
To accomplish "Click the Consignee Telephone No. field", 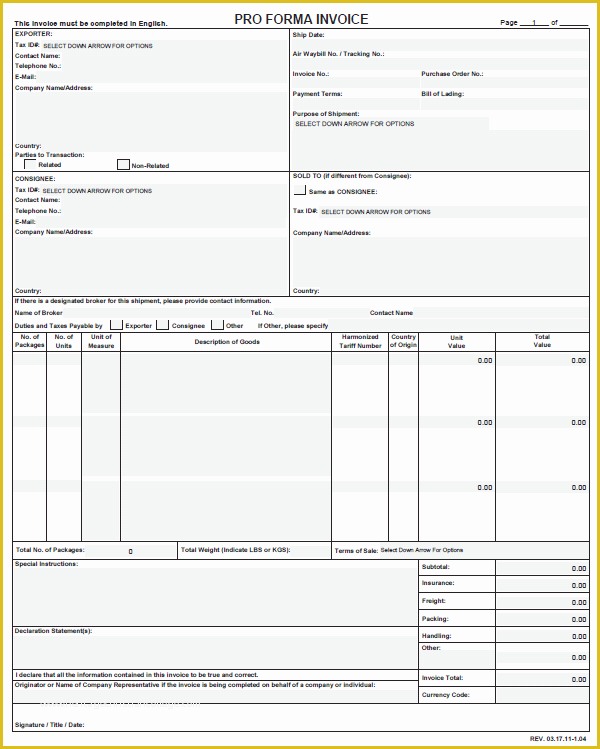I will coord(174,211).
